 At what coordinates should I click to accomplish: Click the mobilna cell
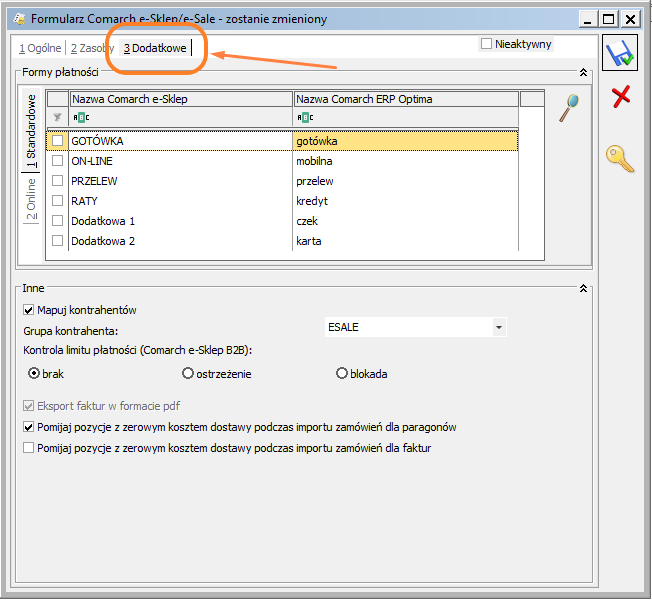[405, 161]
